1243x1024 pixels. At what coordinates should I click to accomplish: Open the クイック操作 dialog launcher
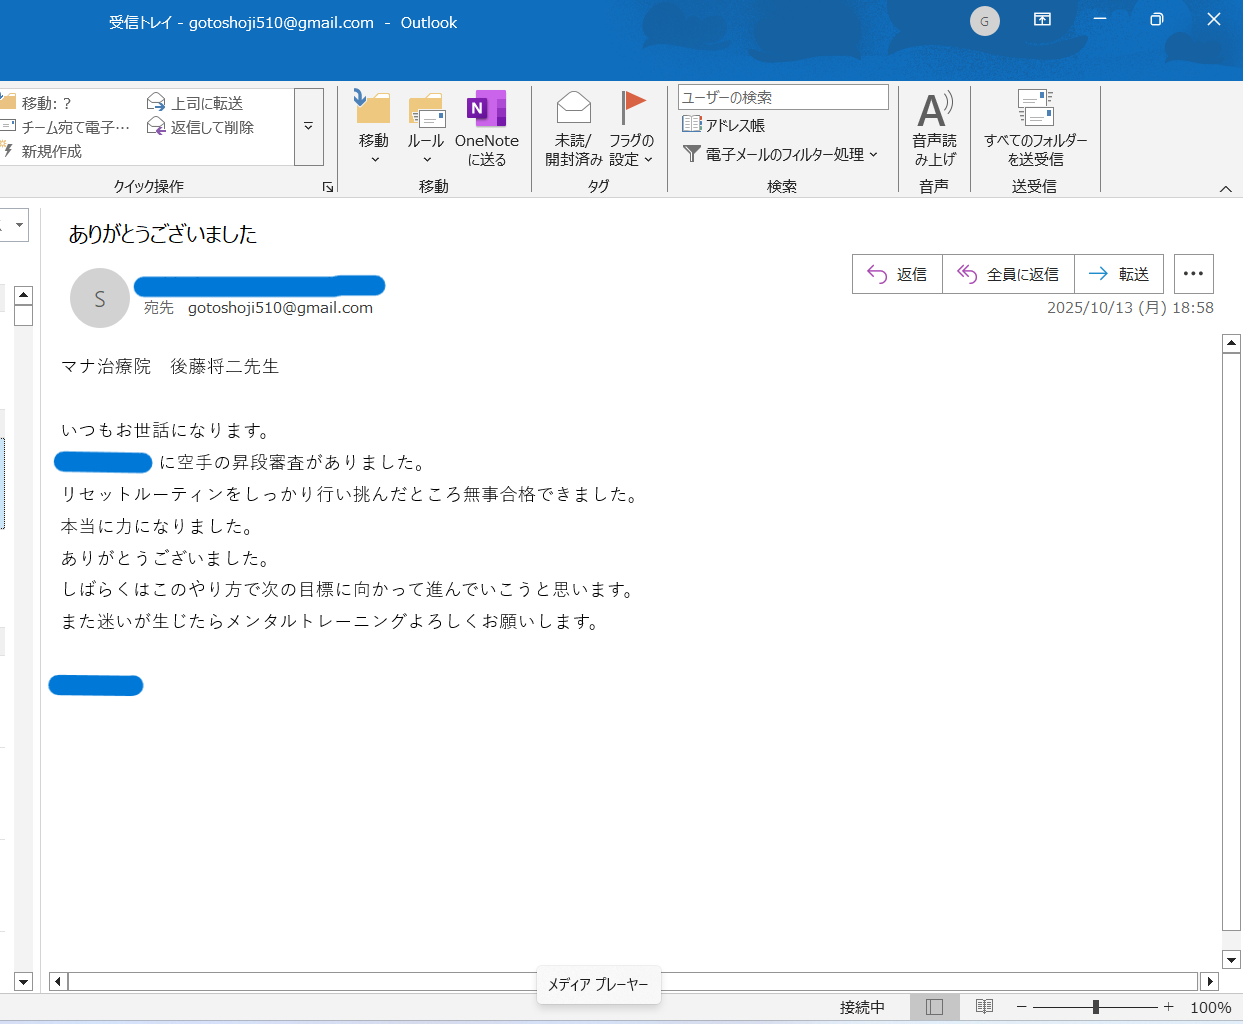pyautogui.click(x=327, y=187)
